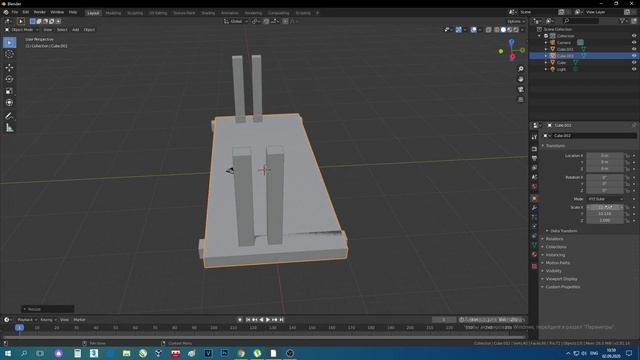
Task: Click the Rotation X value field
Action: [x=605, y=177]
